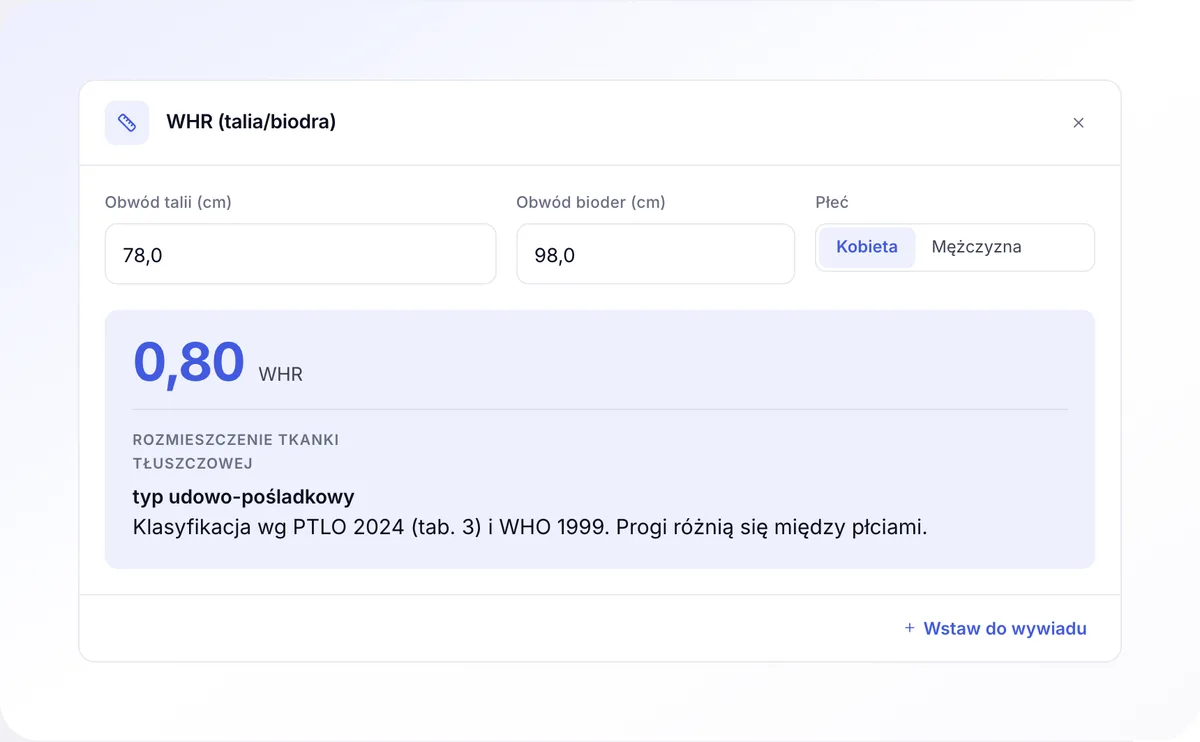Viewport: 1200px width, 742px height.
Task: Click the Płeć label
Action: tap(832, 202)
